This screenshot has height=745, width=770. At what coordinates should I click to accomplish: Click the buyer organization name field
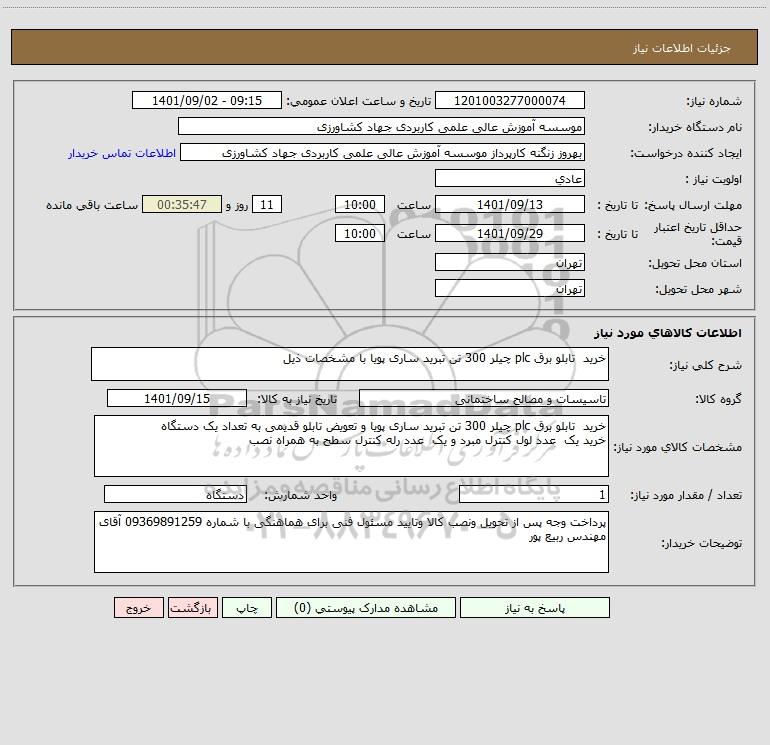381,126
